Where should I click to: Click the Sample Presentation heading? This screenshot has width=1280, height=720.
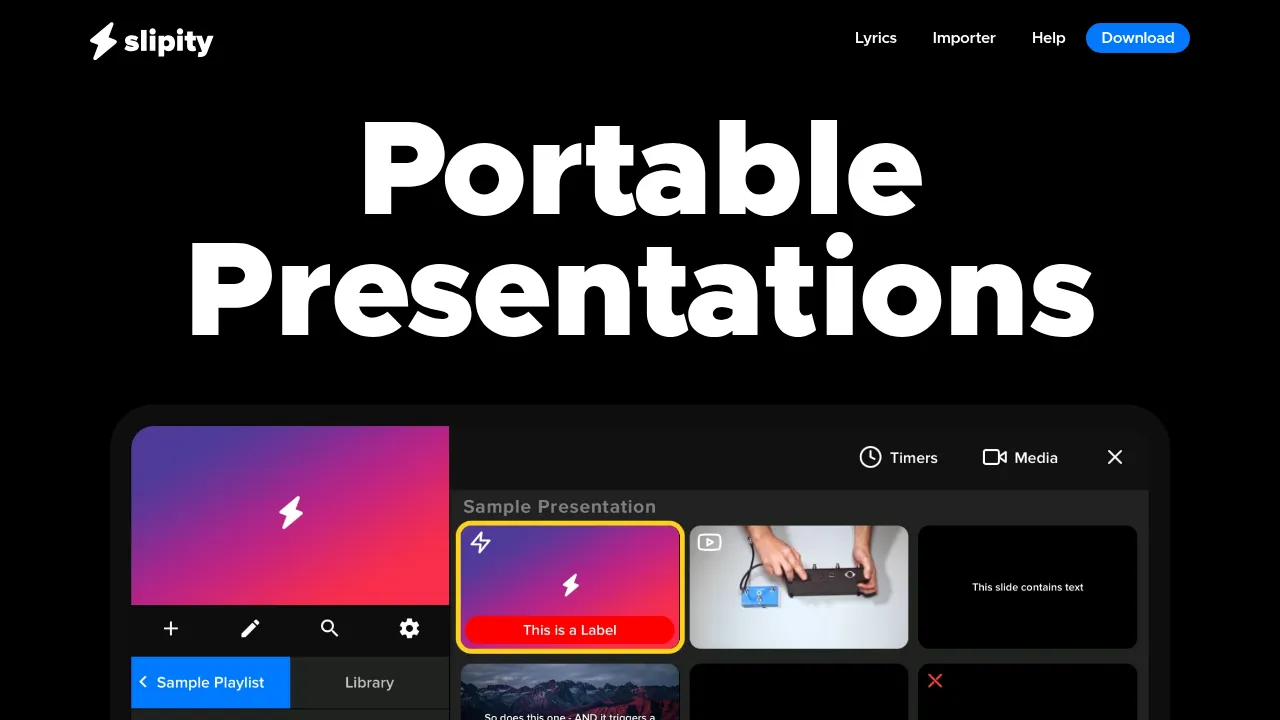[x=559, y=506]
